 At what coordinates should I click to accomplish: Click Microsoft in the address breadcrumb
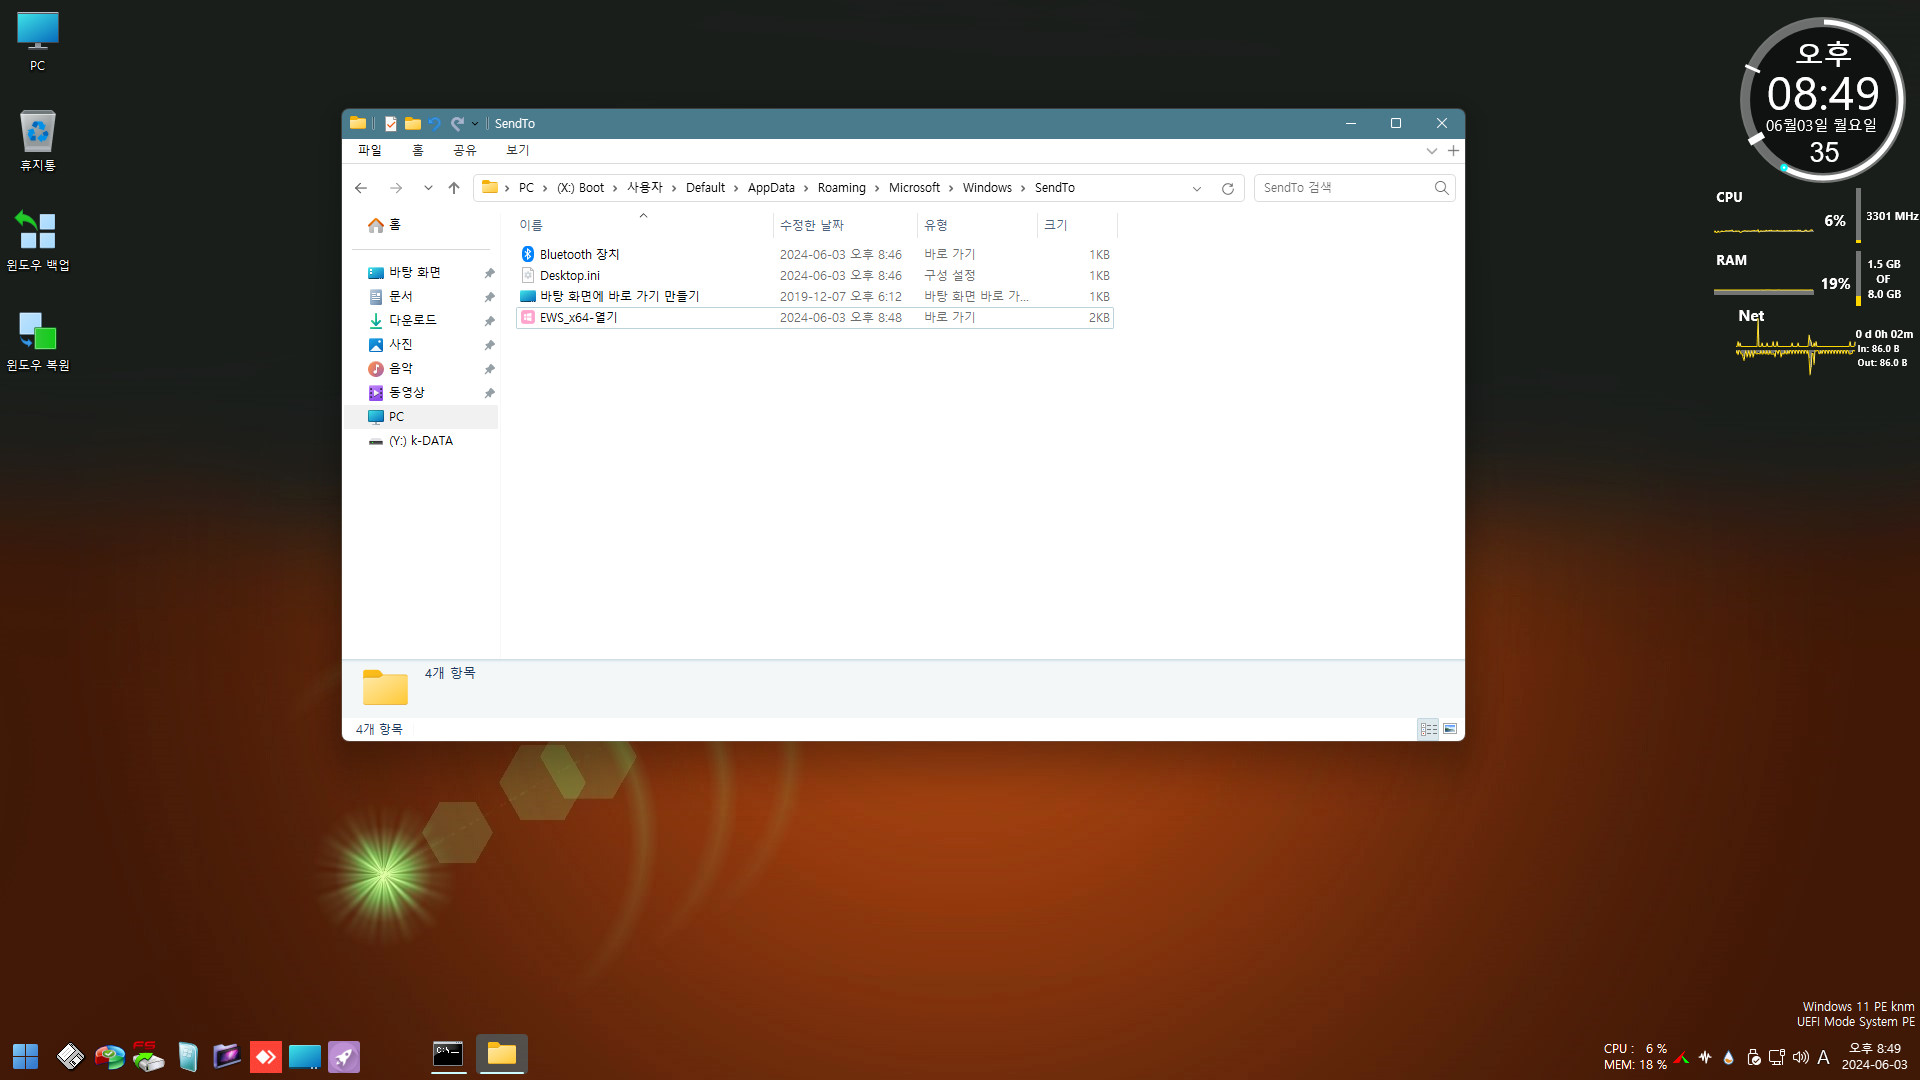click(914, 188)
